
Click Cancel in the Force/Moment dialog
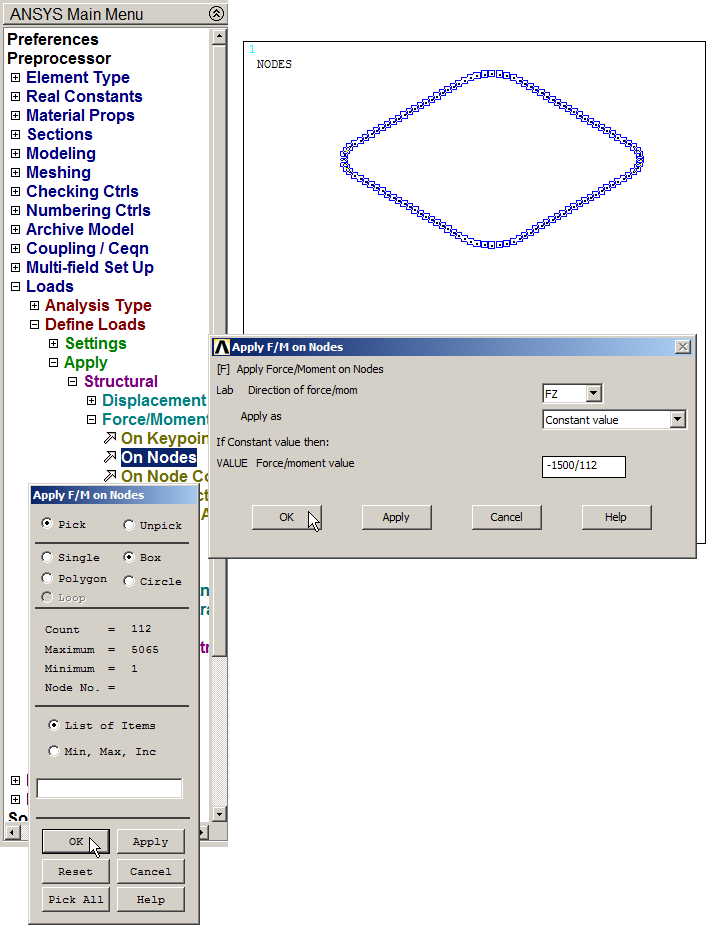(506, 517)
